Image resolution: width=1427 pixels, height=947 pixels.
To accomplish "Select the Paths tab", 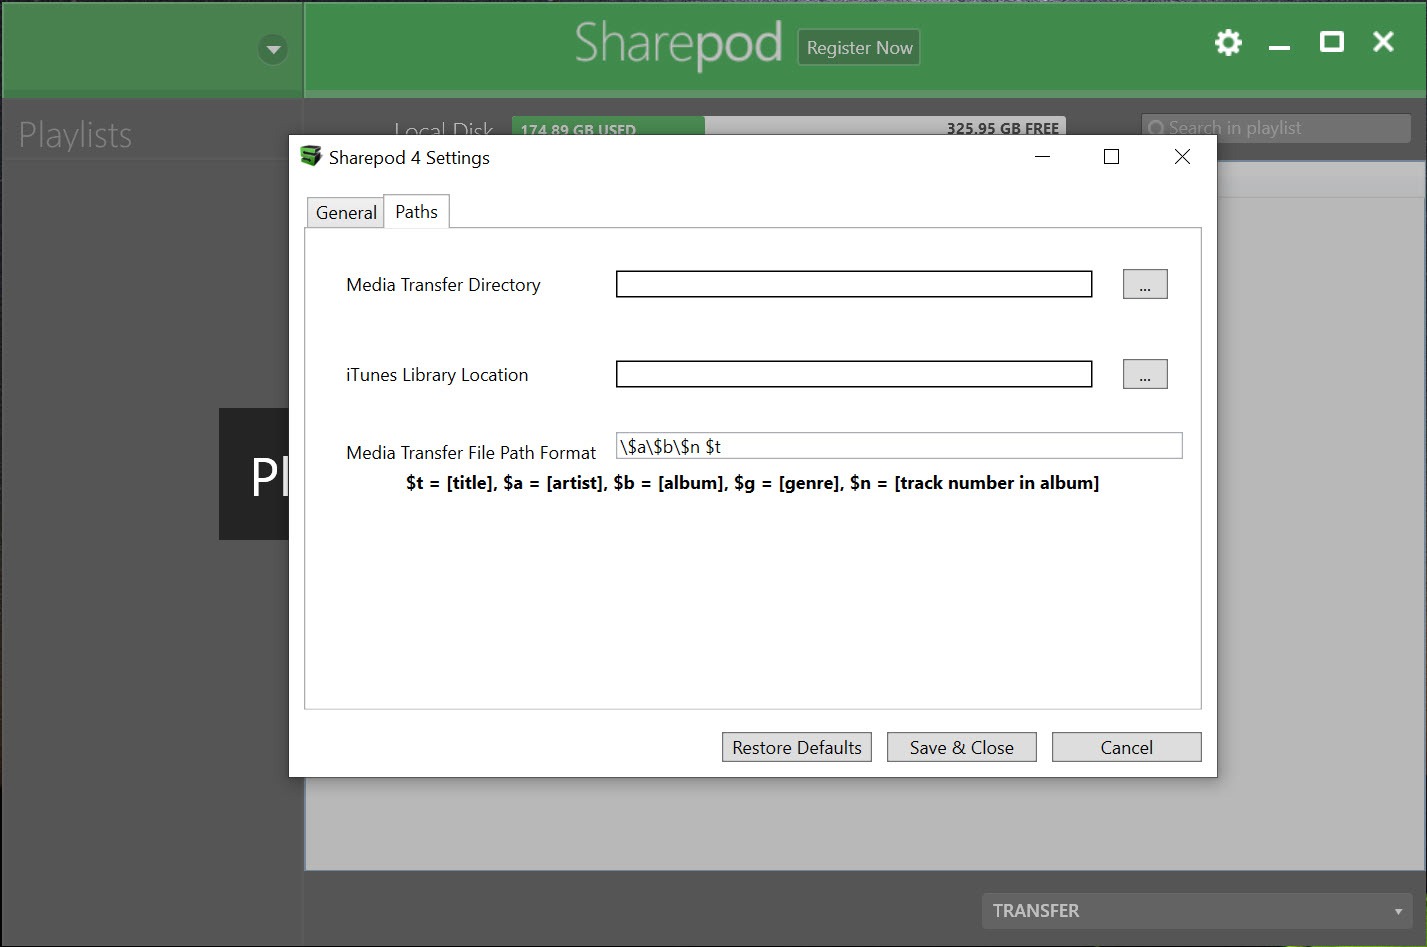I will point(416,211).
